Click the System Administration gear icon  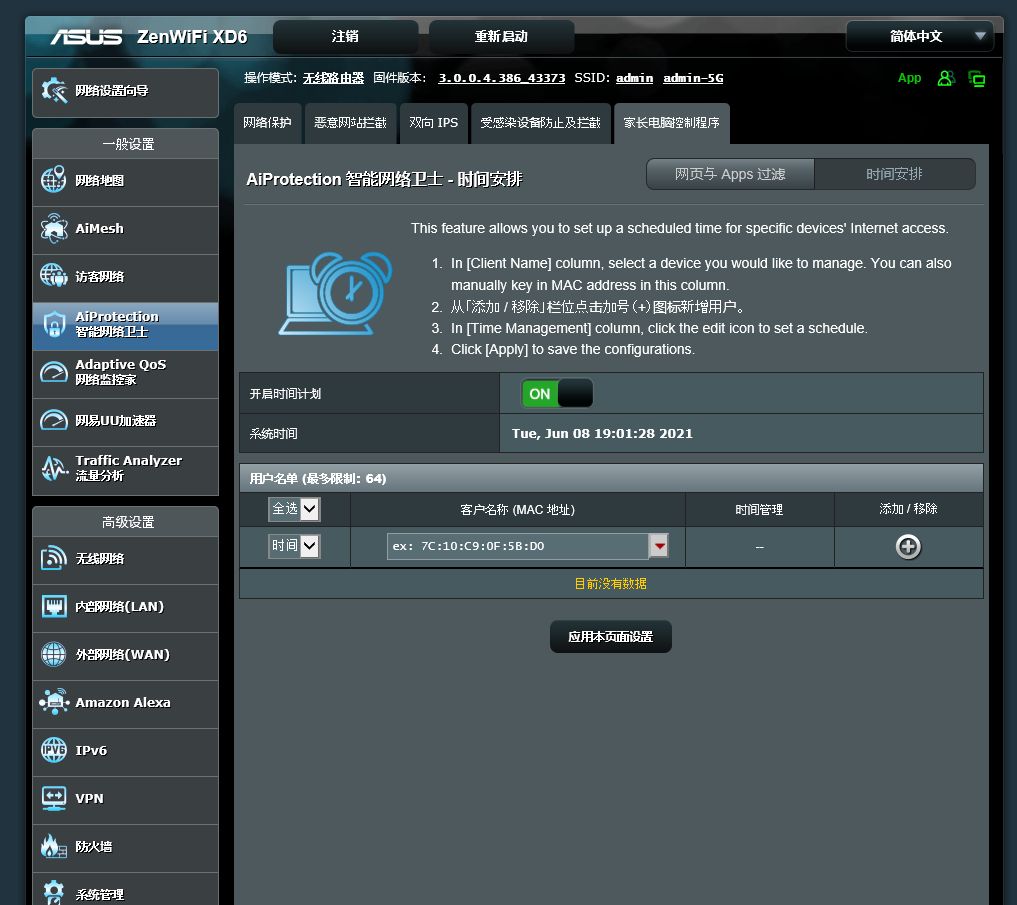click(54, 893)
